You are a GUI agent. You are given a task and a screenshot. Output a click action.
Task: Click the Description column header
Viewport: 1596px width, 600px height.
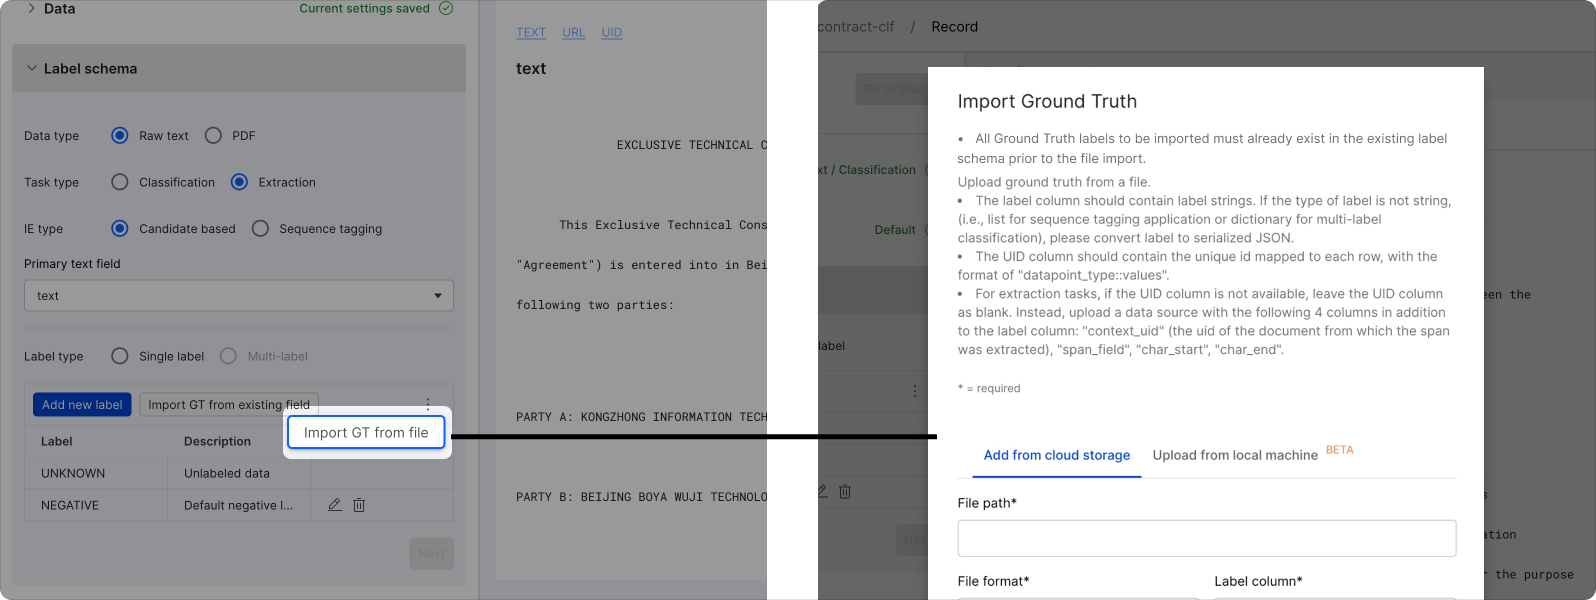tap(217, 441)
